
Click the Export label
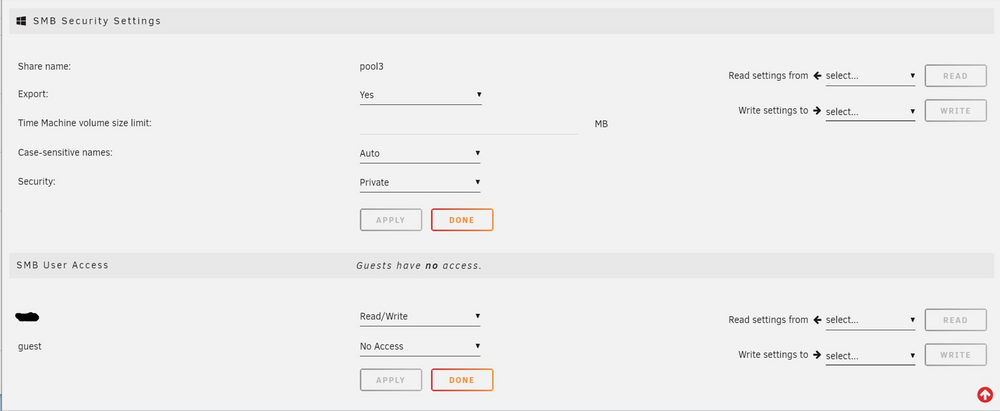pyautogui.click(x=33, y=94)
